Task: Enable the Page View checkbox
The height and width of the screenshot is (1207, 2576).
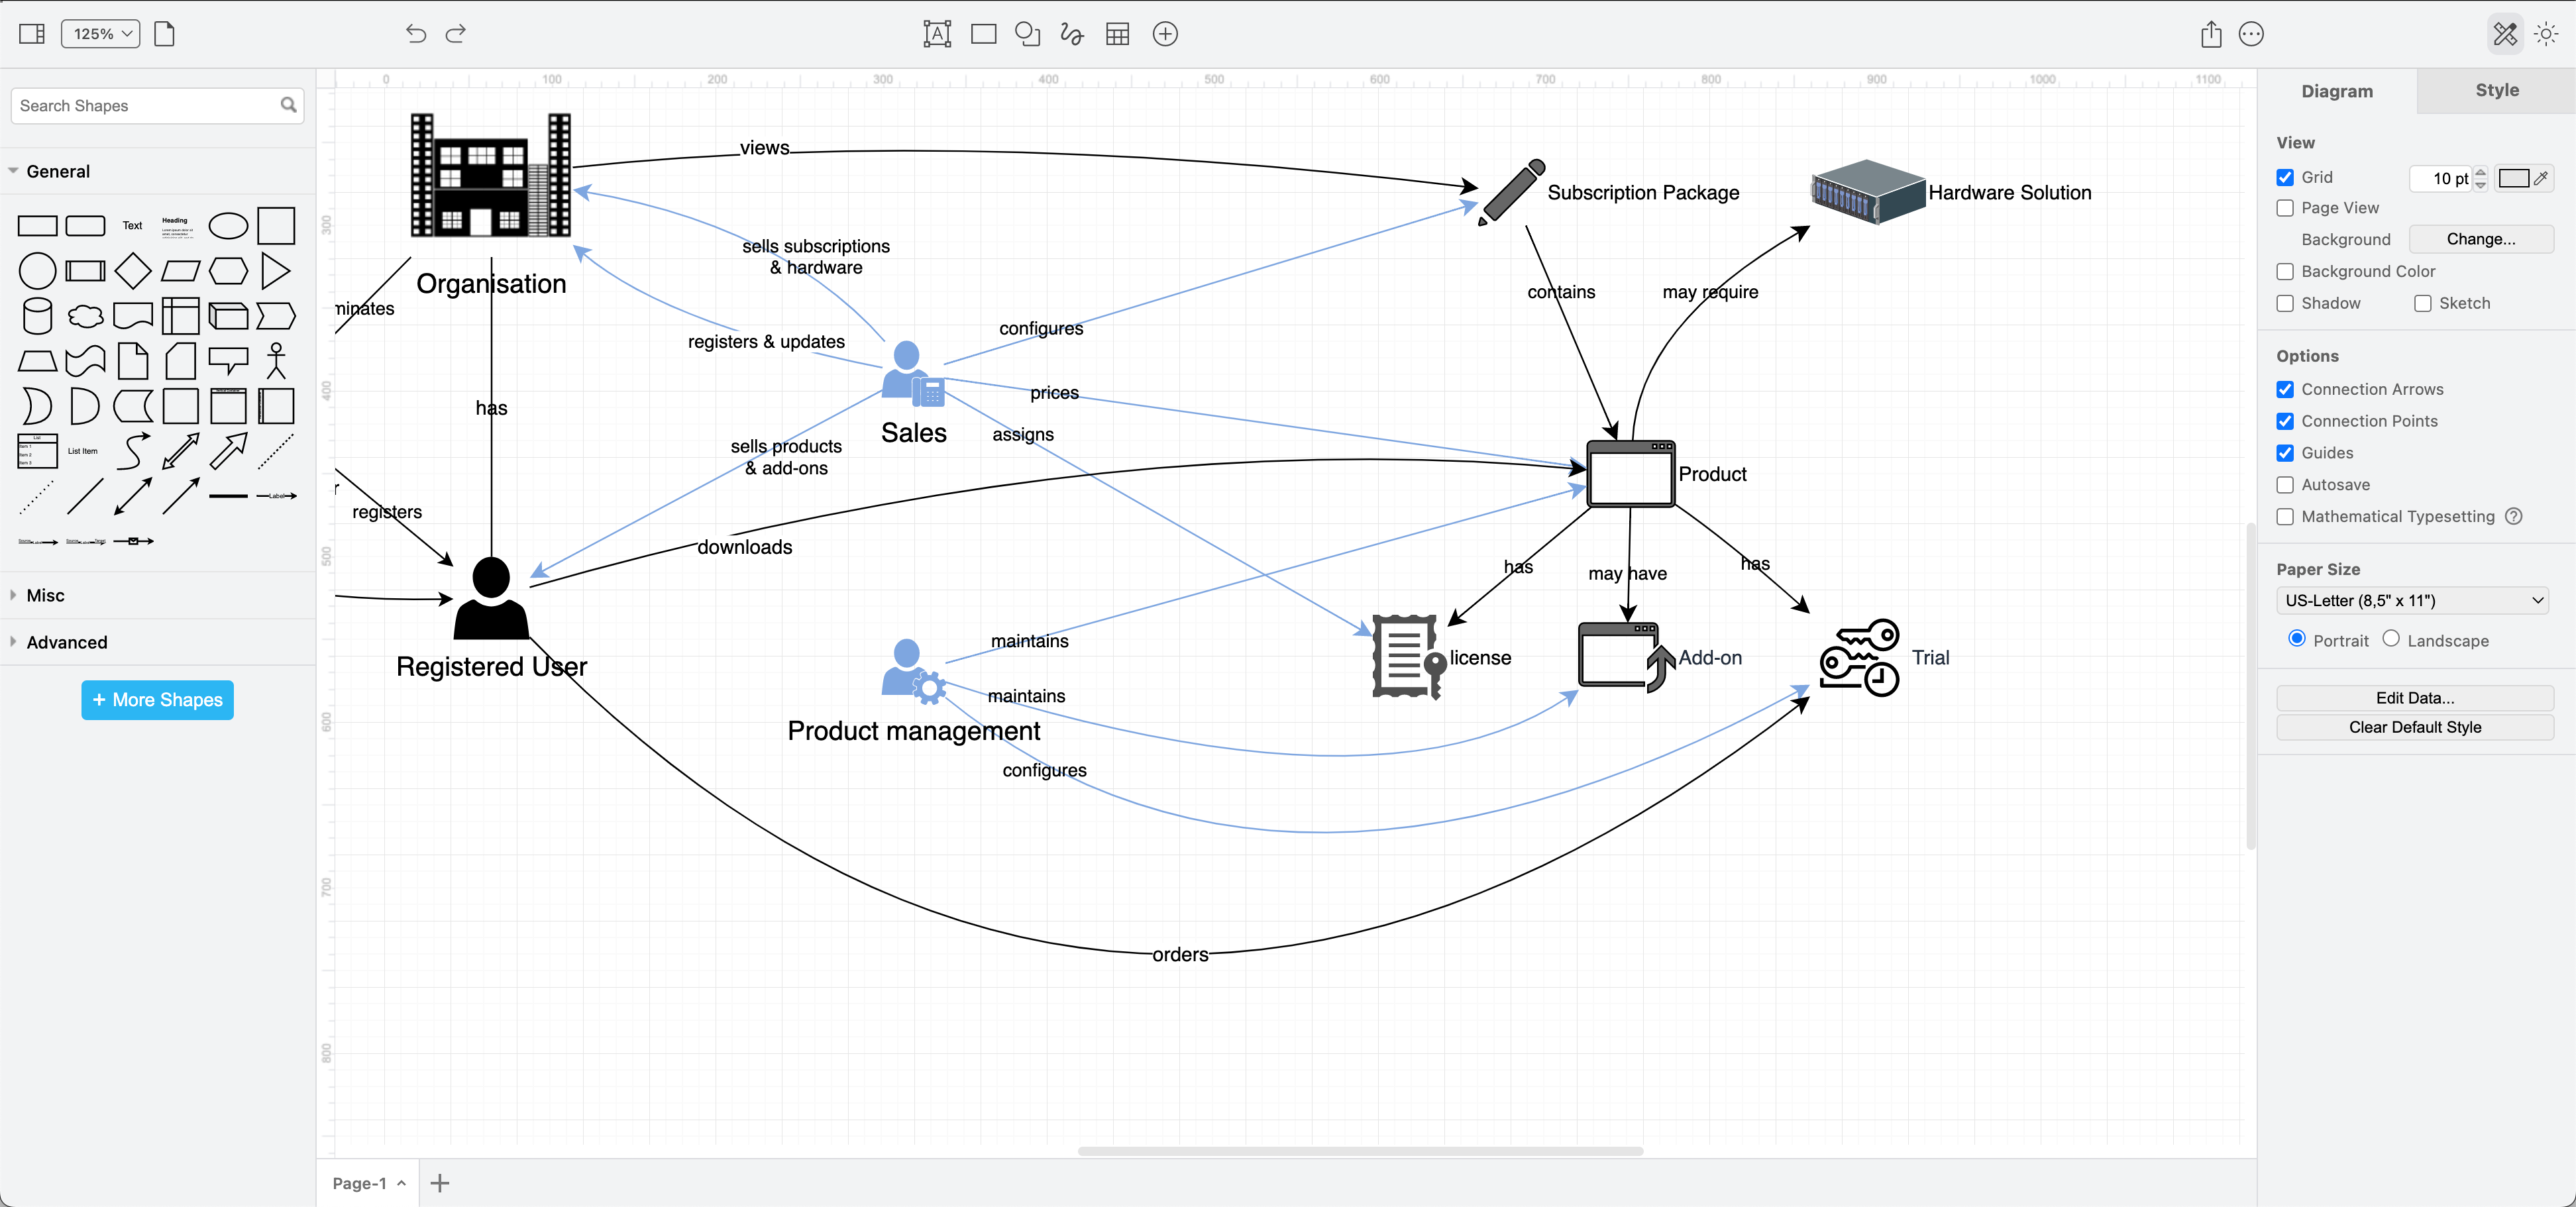Action: pos(2285,207)
